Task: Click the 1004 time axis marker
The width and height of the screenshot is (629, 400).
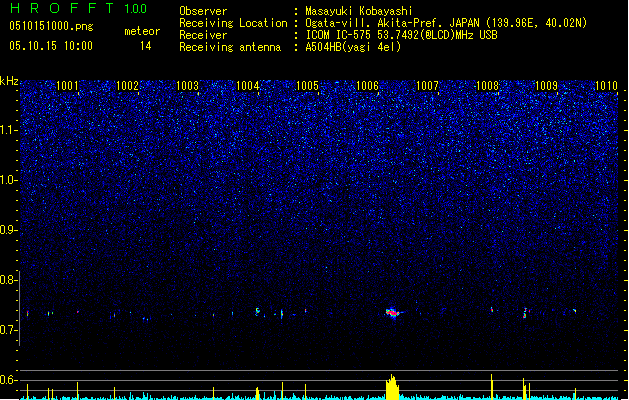Action: click(x=248, y=86)
